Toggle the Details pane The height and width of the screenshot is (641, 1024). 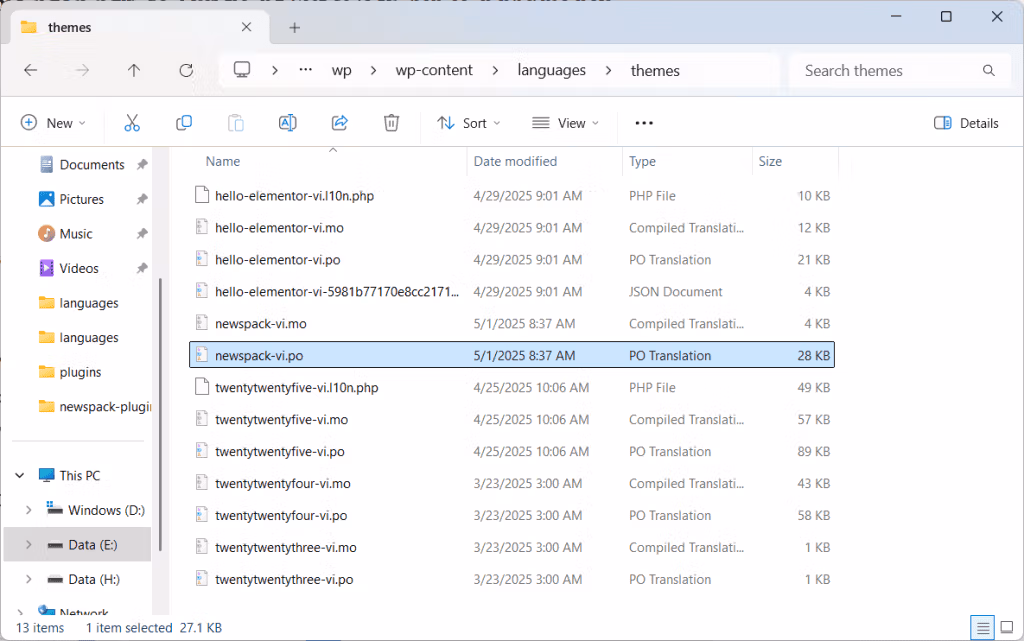pyautogui.click(x=966, y=123)
